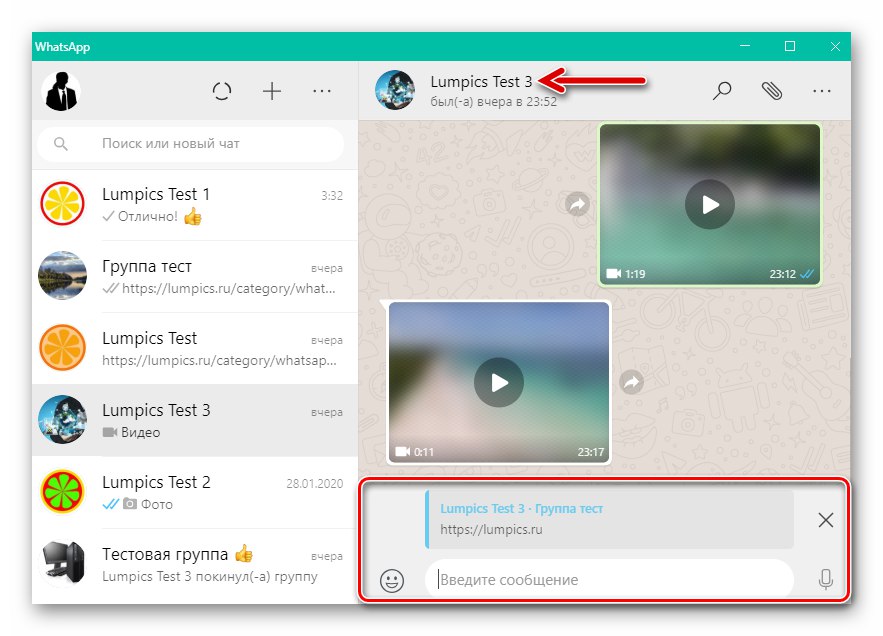This screenshot has width=883, height=636.
Task: Click the 'Введите сообщение' message field
Action: [x=609, y=579]
